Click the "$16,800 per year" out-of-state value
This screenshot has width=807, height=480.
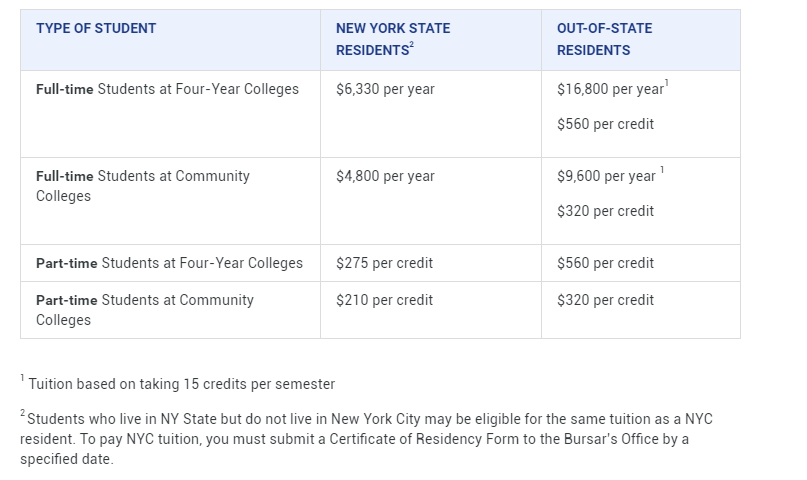(x=610, y=89)
